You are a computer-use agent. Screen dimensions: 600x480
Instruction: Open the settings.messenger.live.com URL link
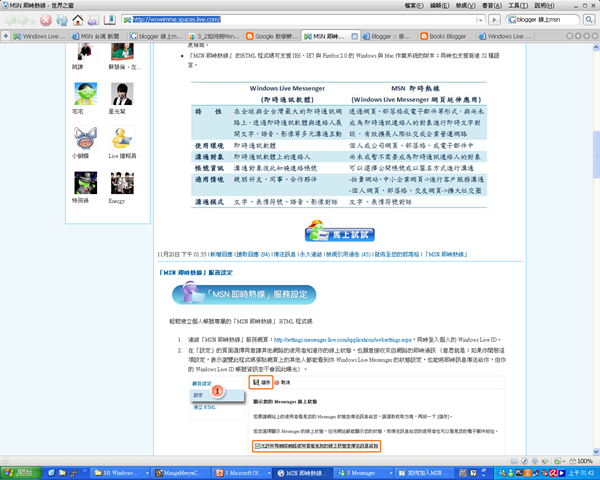click(x=342, y=340)
